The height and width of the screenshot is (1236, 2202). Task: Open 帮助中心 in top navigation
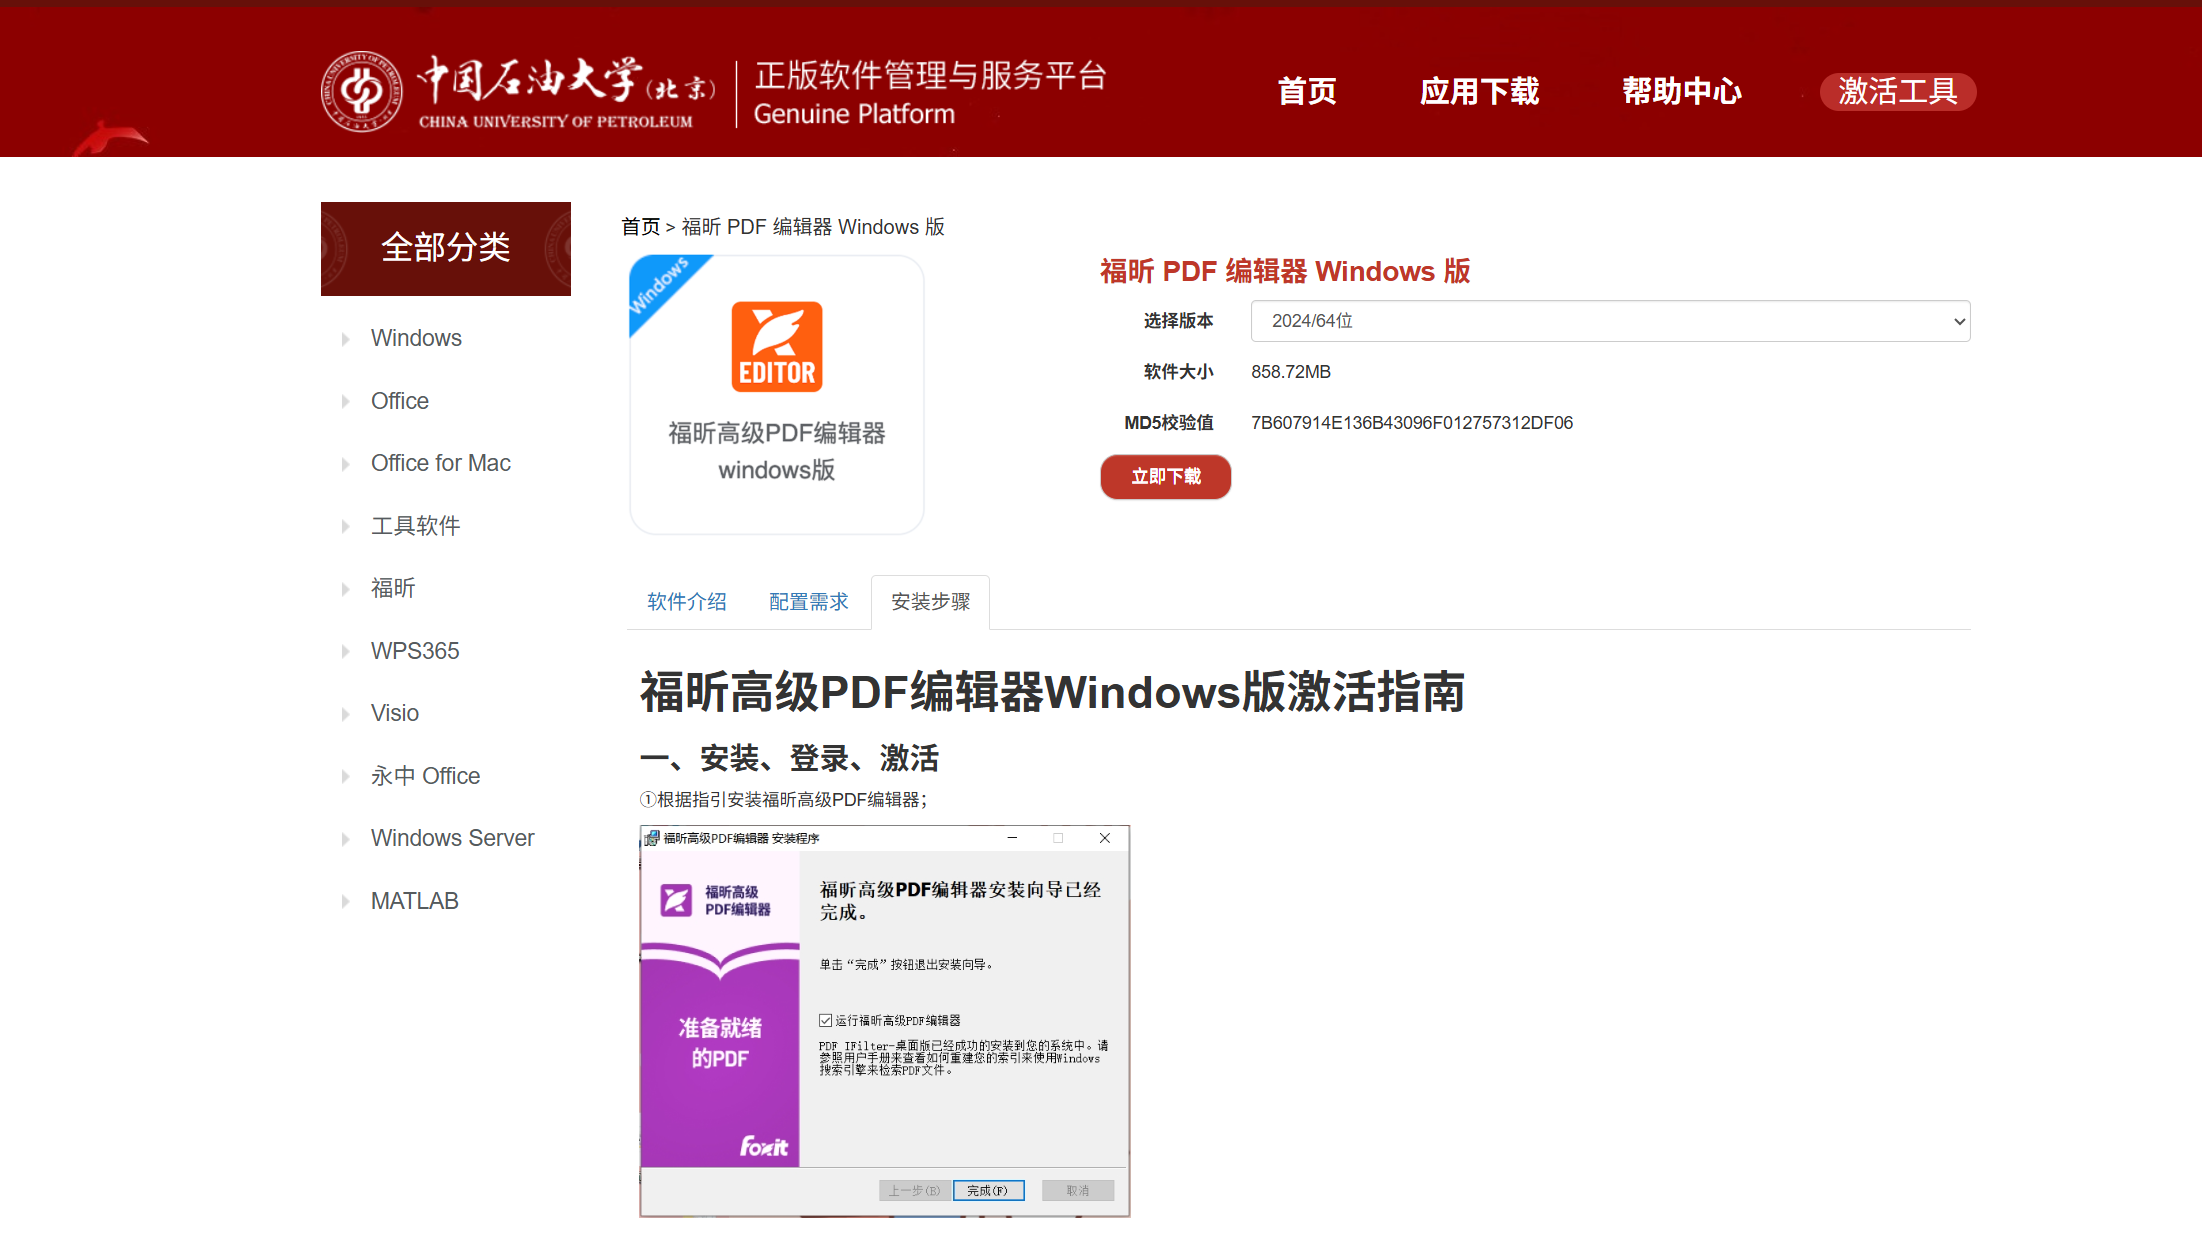[1682, 91]
